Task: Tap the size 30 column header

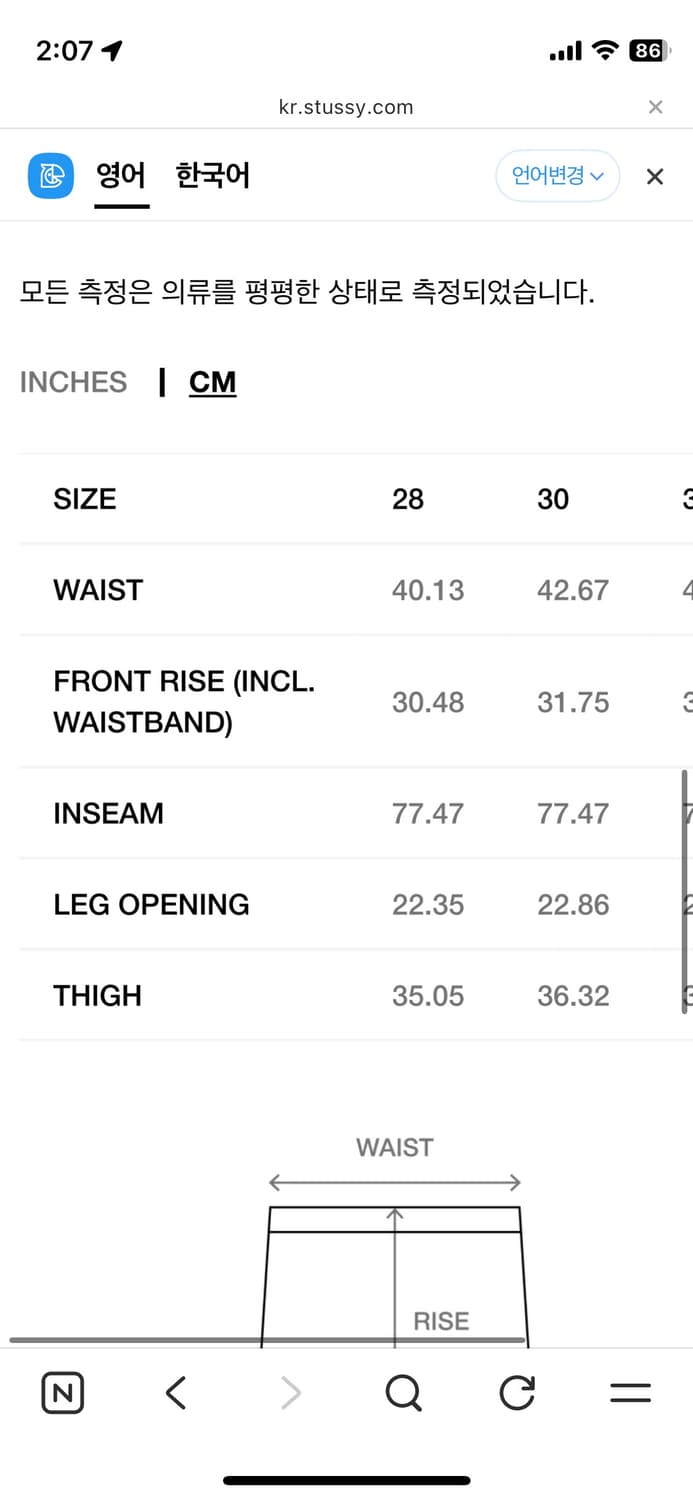Action: pyautogui.click(x=553, y=499)
